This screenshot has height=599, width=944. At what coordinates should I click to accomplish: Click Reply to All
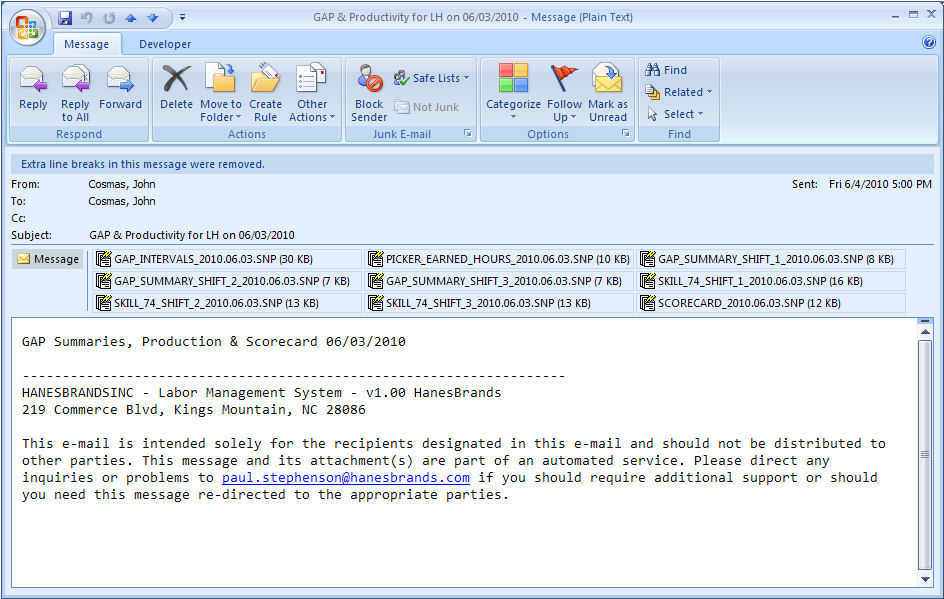pyautogui.click(x=75, y=93)
